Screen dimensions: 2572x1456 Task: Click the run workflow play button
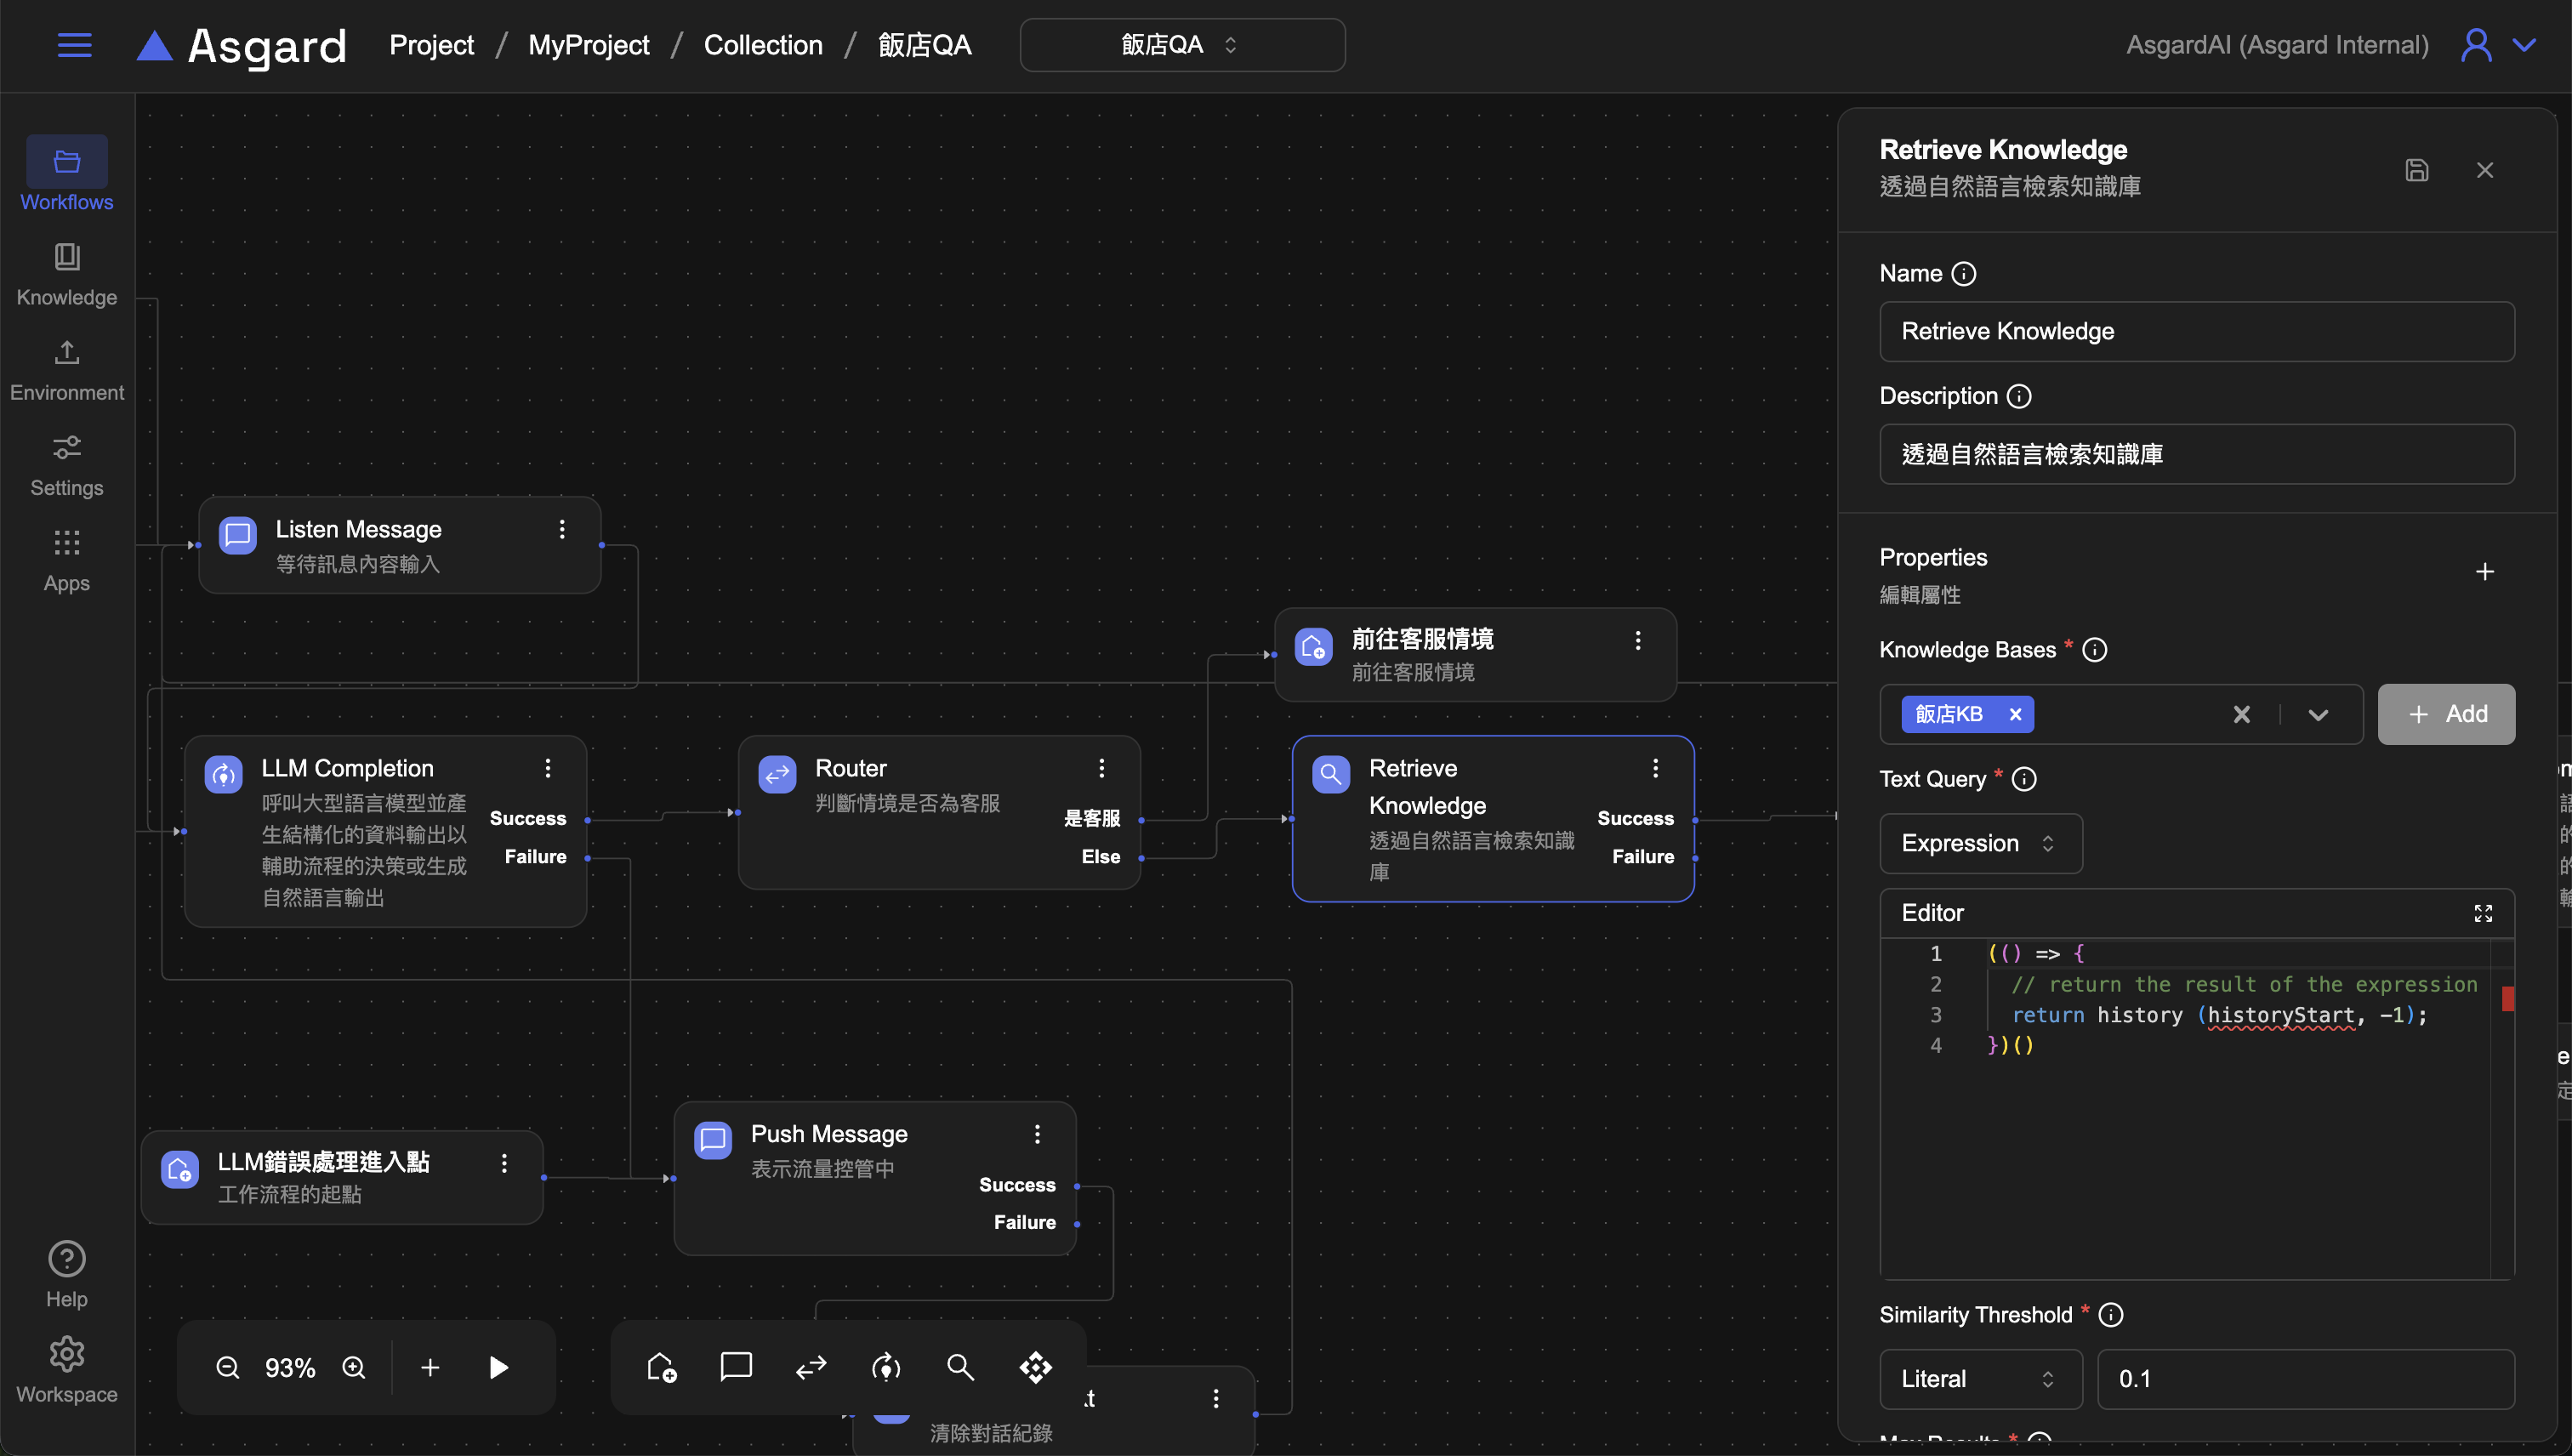[498, 1367]
